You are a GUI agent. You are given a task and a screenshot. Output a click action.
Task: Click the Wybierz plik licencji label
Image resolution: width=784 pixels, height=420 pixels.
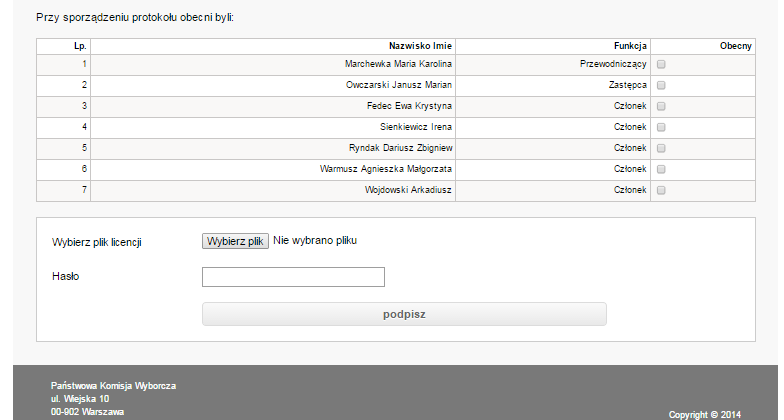(96, 242)
